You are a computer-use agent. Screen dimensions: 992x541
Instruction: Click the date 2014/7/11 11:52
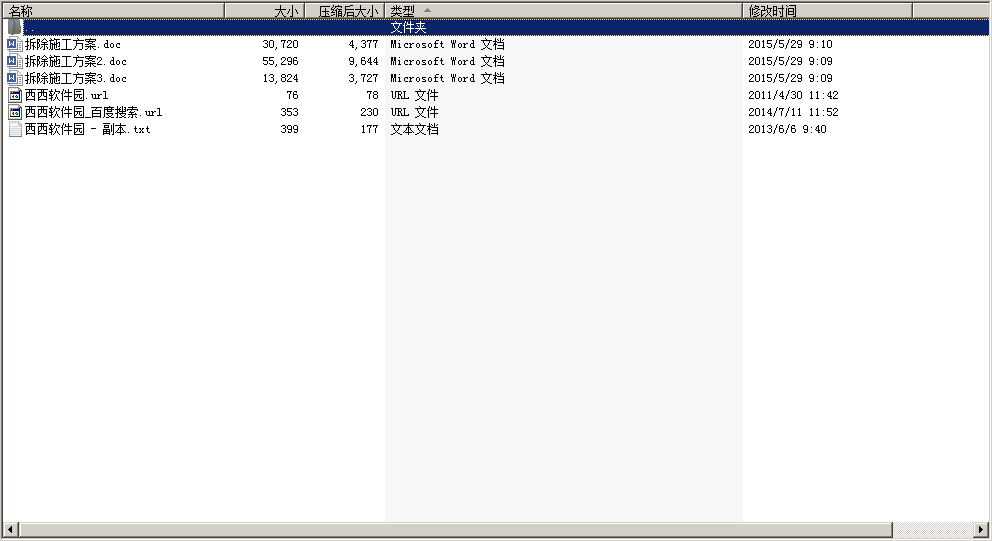point(793,113)
